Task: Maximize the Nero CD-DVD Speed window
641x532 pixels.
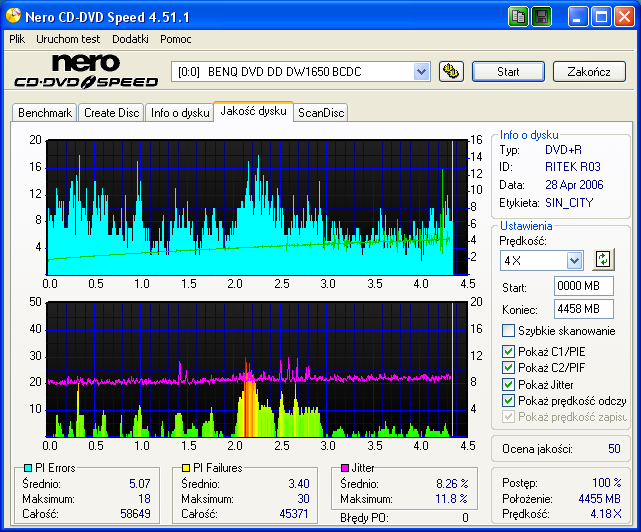Action: (x=601, y=17)
